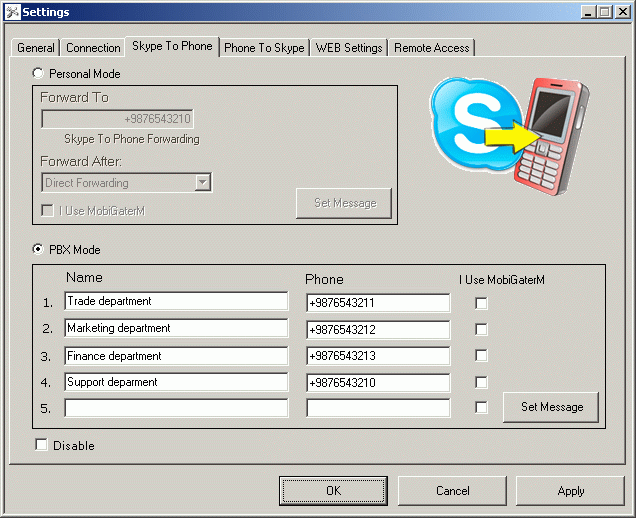636x518 pixels.
Task: Switch to Remote Access tab
Action: 431,48
